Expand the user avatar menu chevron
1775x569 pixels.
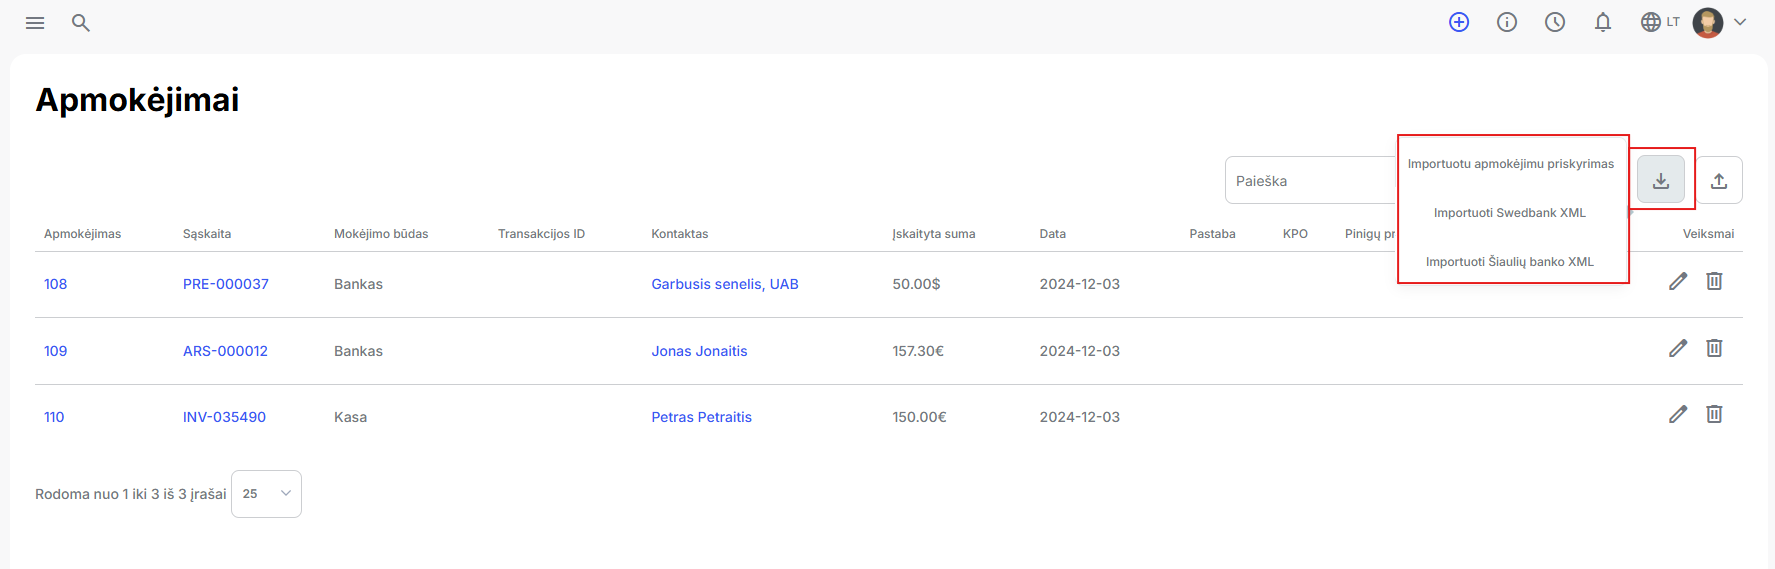[x=1740, y=22]
